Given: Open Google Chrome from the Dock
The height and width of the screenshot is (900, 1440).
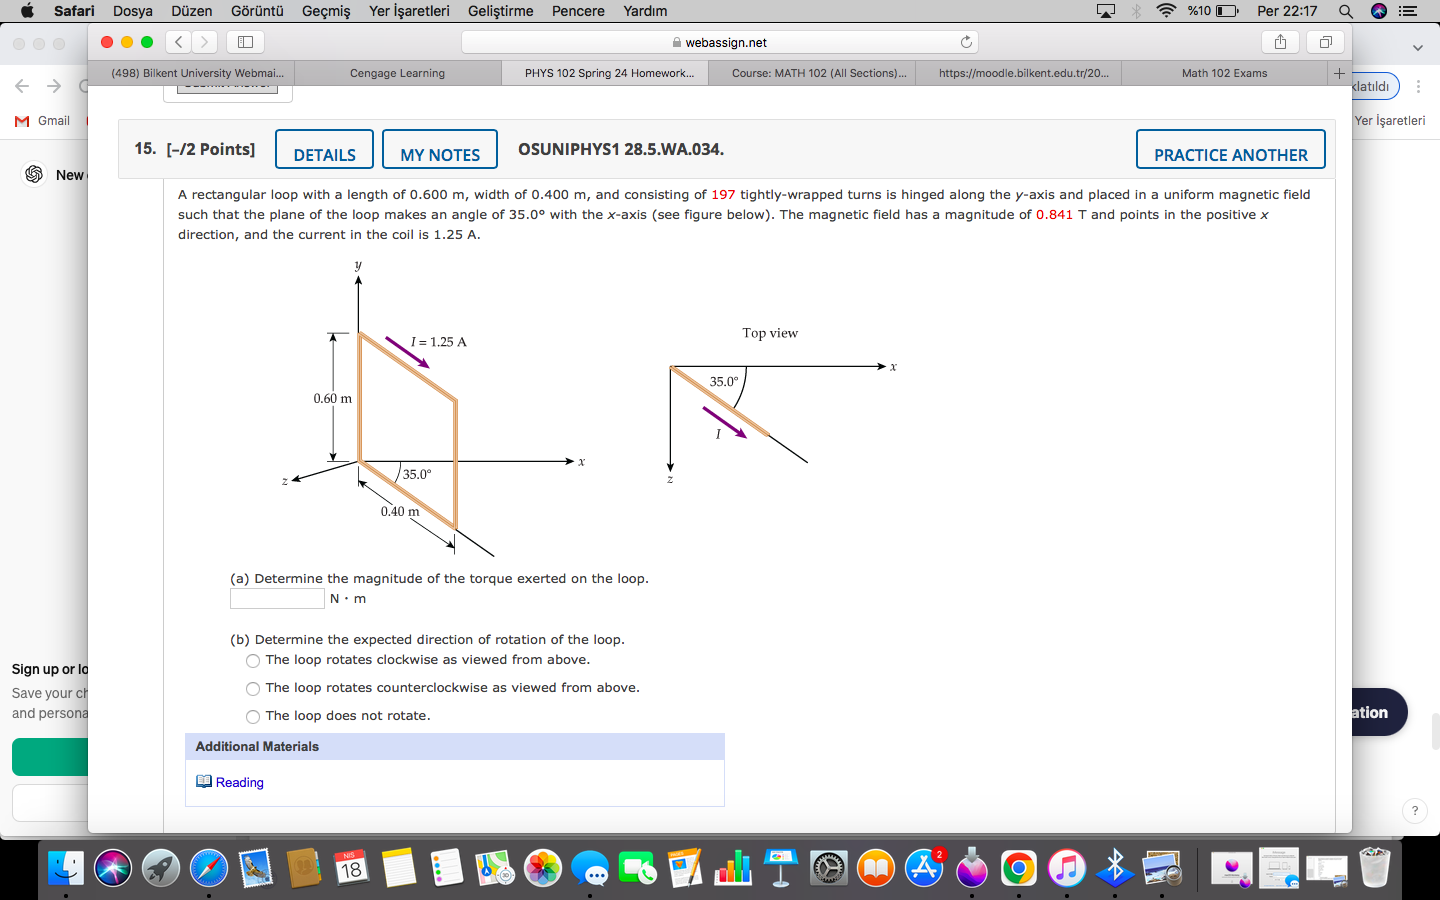Looking at the screenshot, I should (x=1019, y=868).
